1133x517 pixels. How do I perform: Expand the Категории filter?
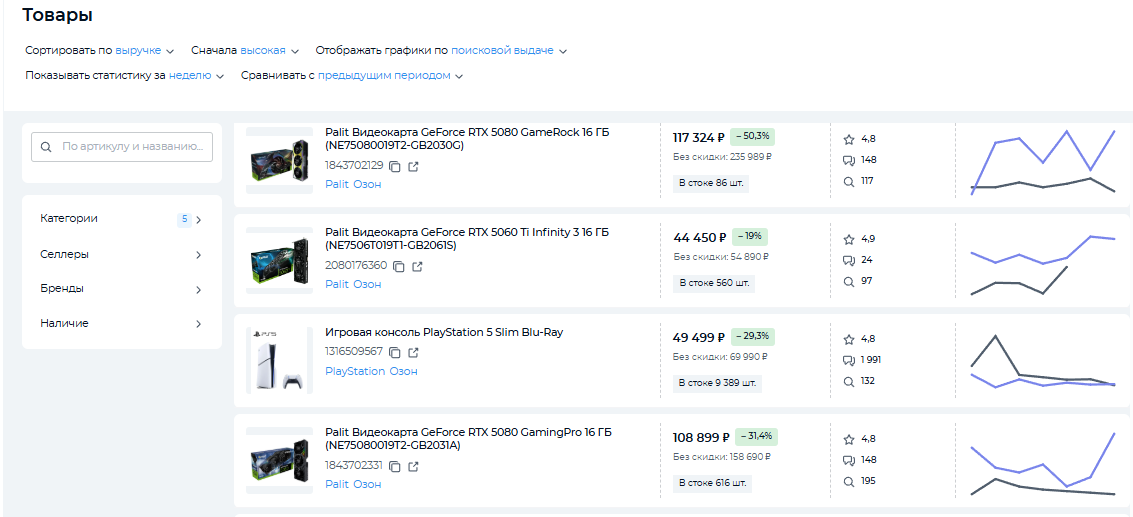(121, 219)
